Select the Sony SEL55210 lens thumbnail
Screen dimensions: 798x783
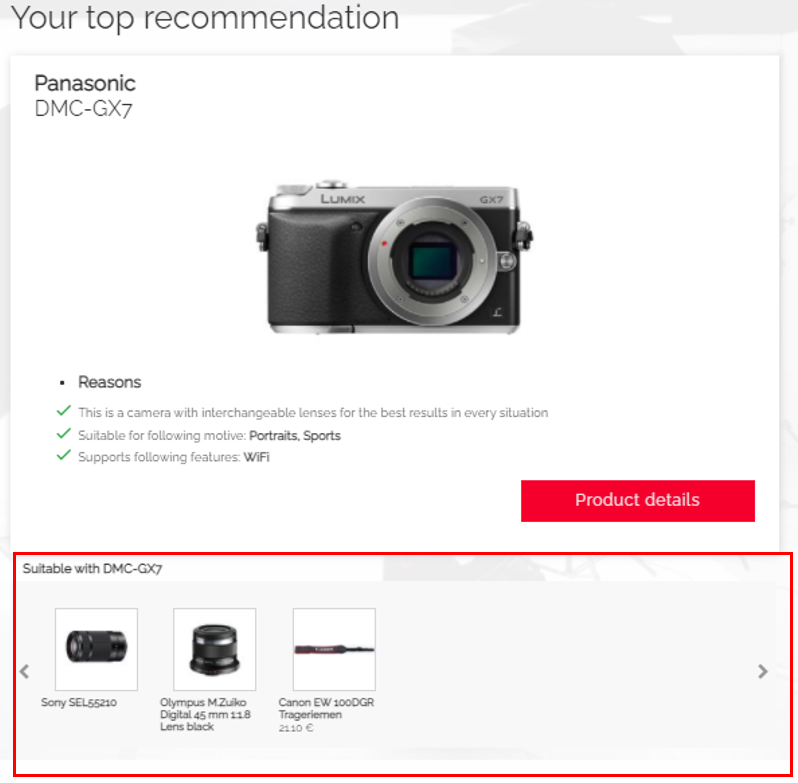pyautogui.click(x=96, y=649)
